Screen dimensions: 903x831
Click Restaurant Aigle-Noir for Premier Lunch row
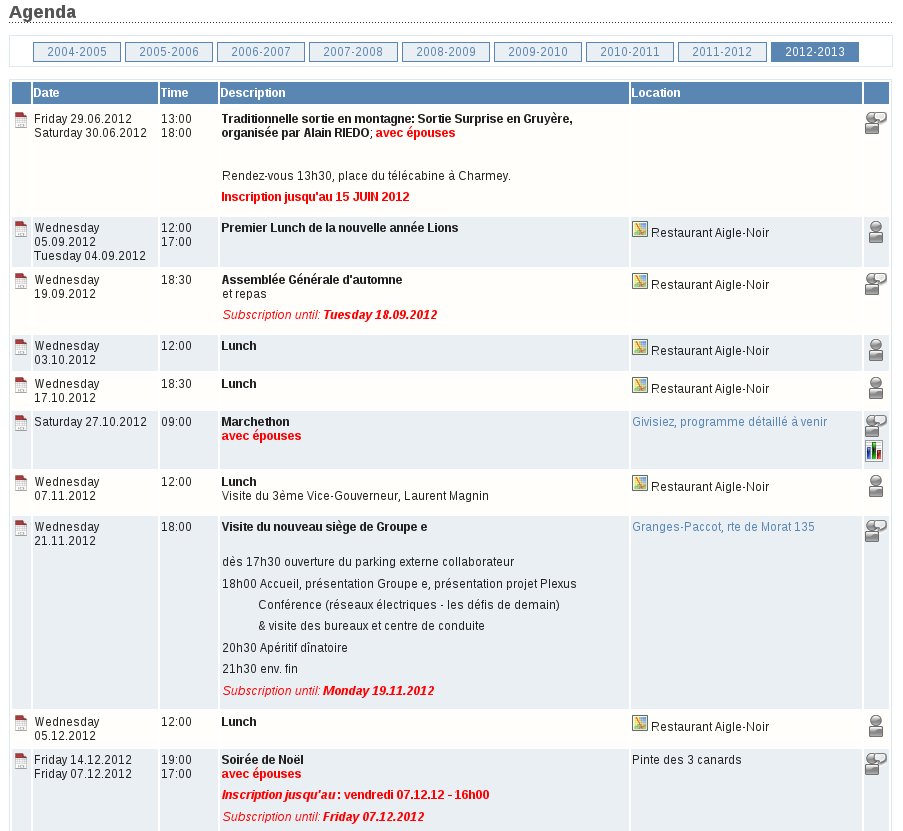point(710,233)
